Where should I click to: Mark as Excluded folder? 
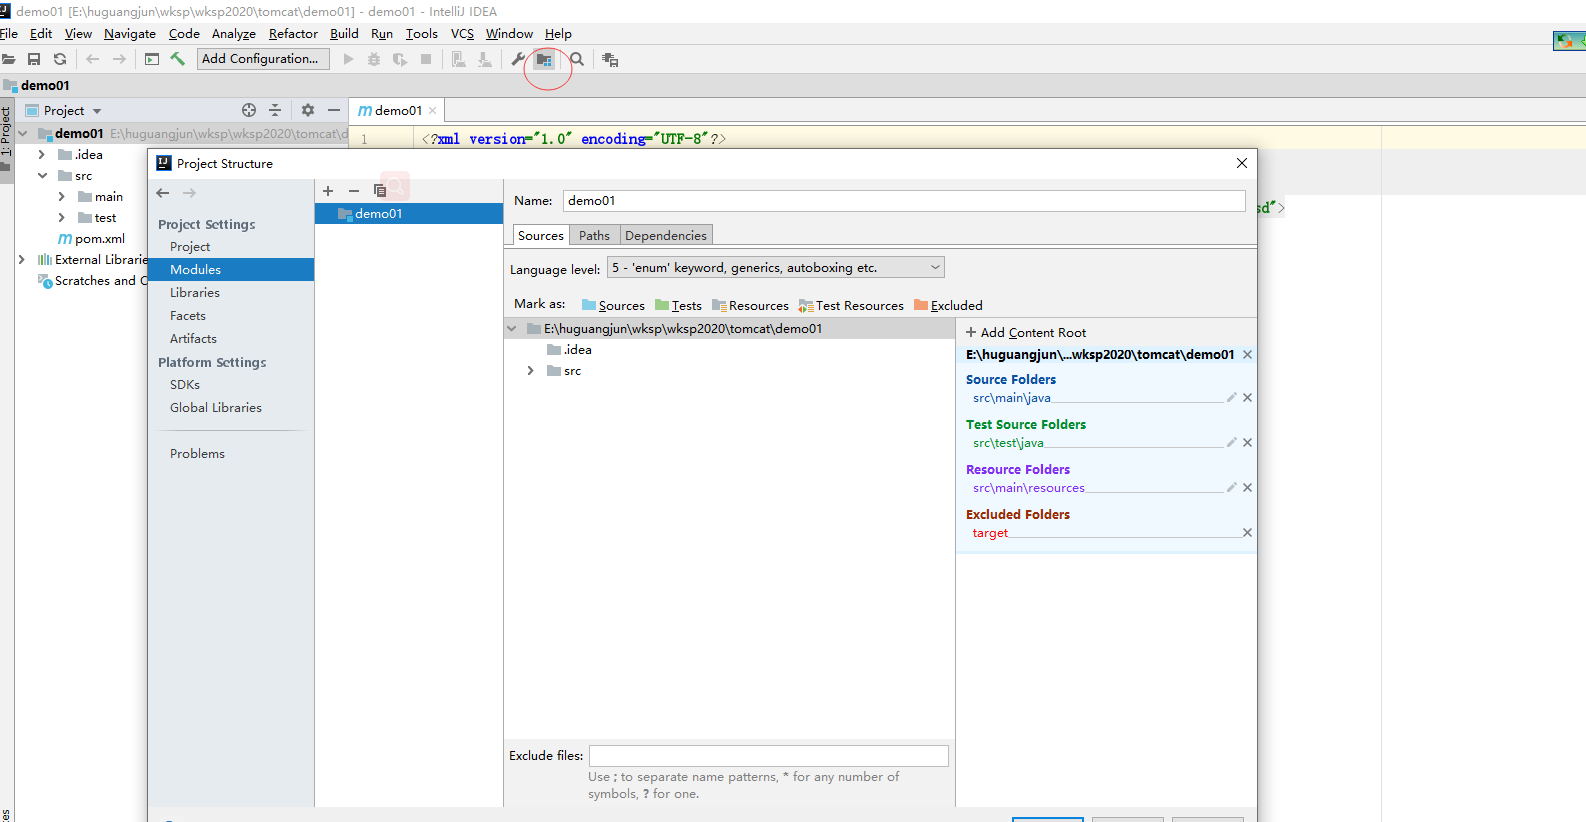point(948,305)
